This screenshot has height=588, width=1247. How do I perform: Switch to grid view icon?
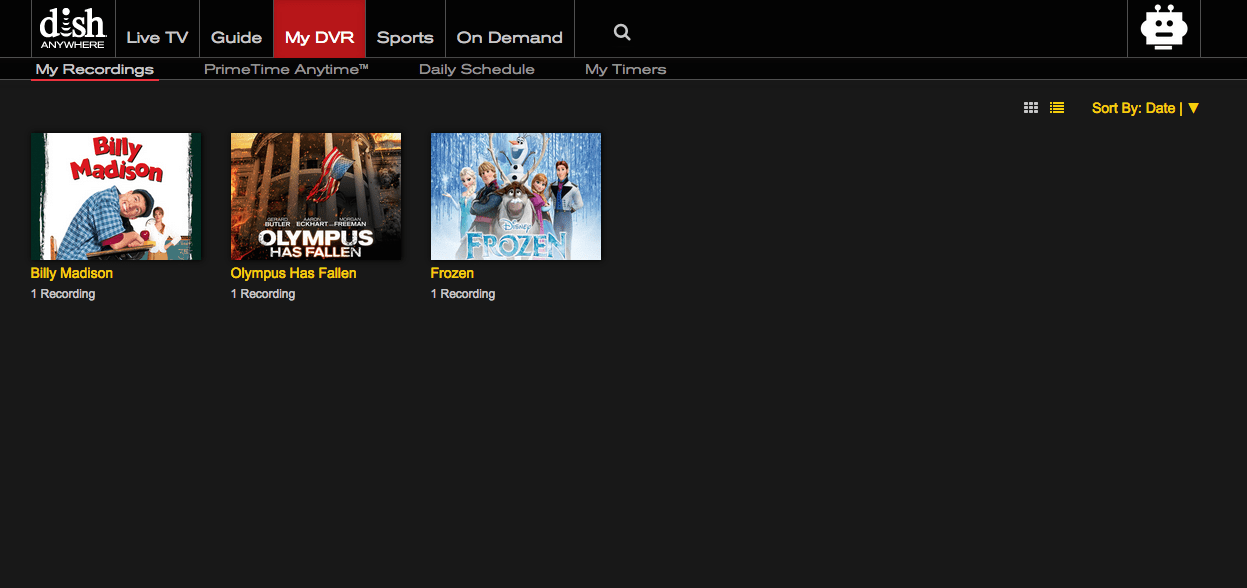point(1031,108)
